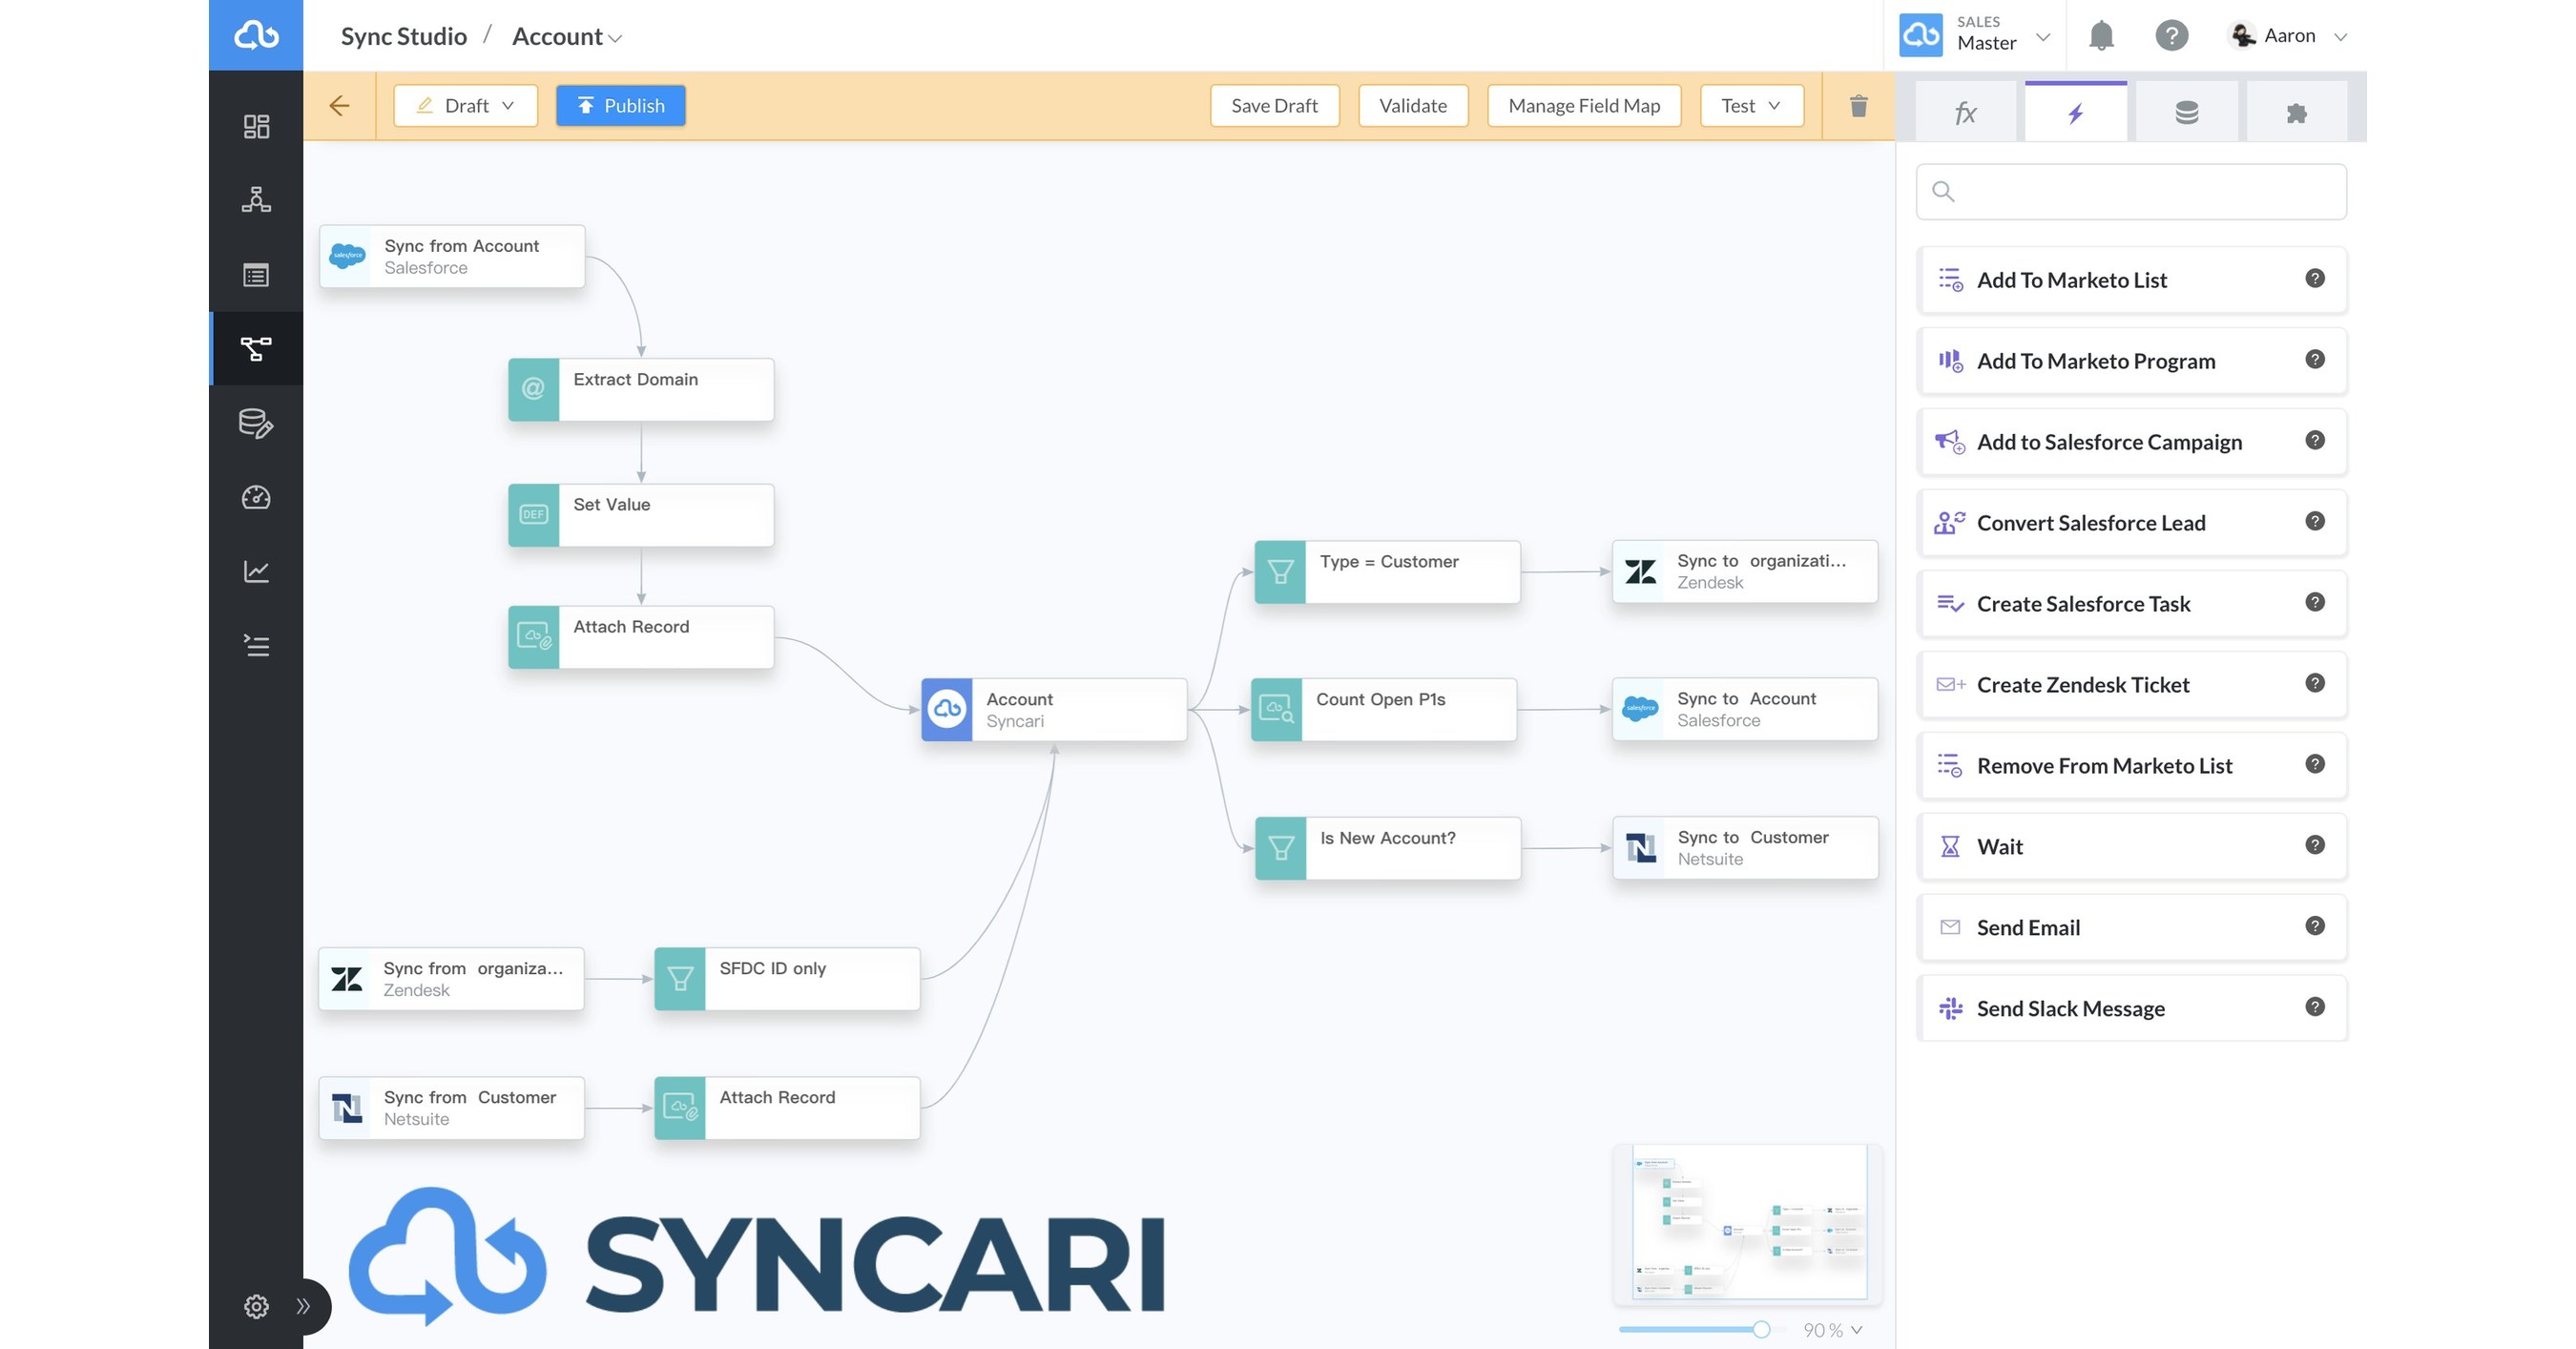Screen dimensions: 2576x1349
Task: Click the trash icon to delete the pipeline
Action: click(1857, 105)
